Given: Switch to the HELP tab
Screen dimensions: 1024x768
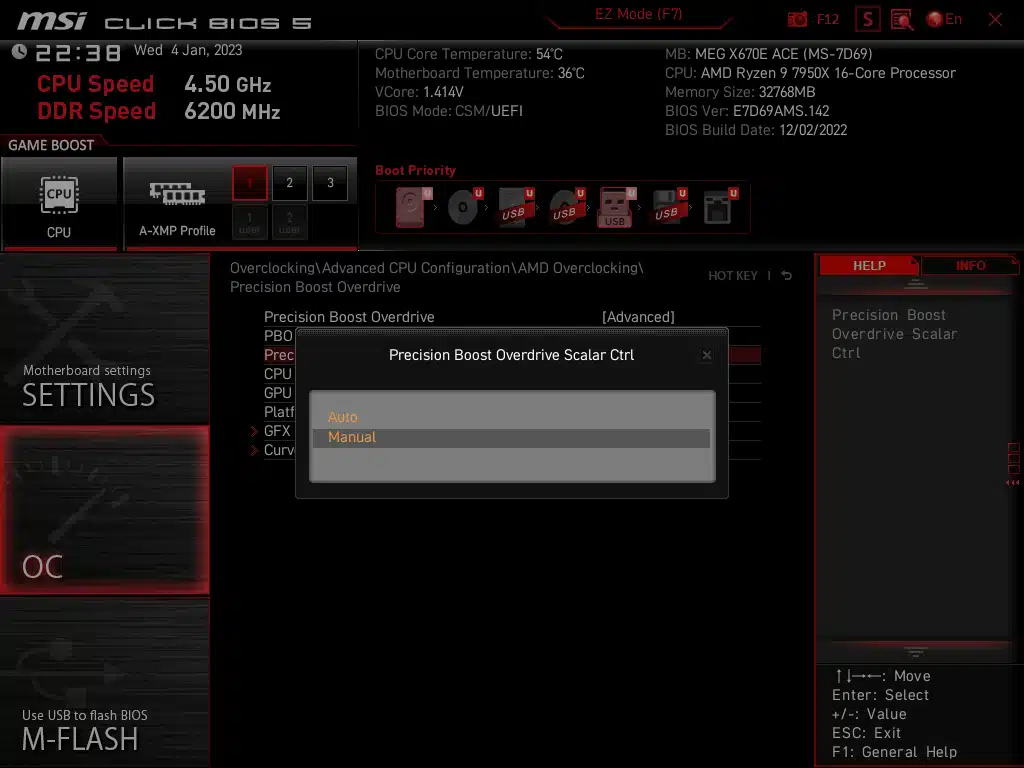Looking at the screenshot, I should (869, 266).
